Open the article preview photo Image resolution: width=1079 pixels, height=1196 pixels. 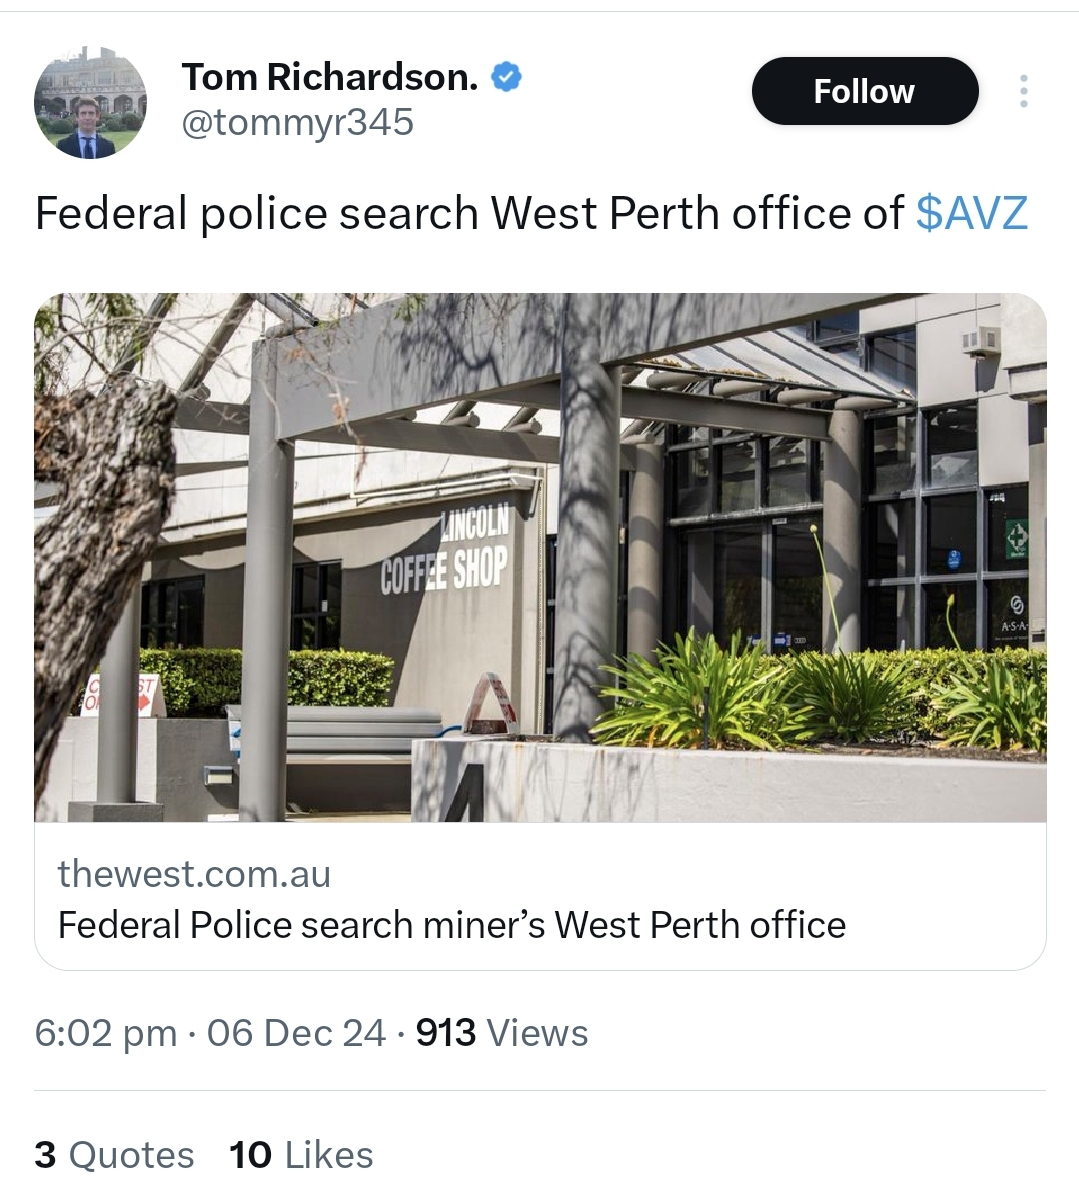pyautogui.click(x=540, y=557)
